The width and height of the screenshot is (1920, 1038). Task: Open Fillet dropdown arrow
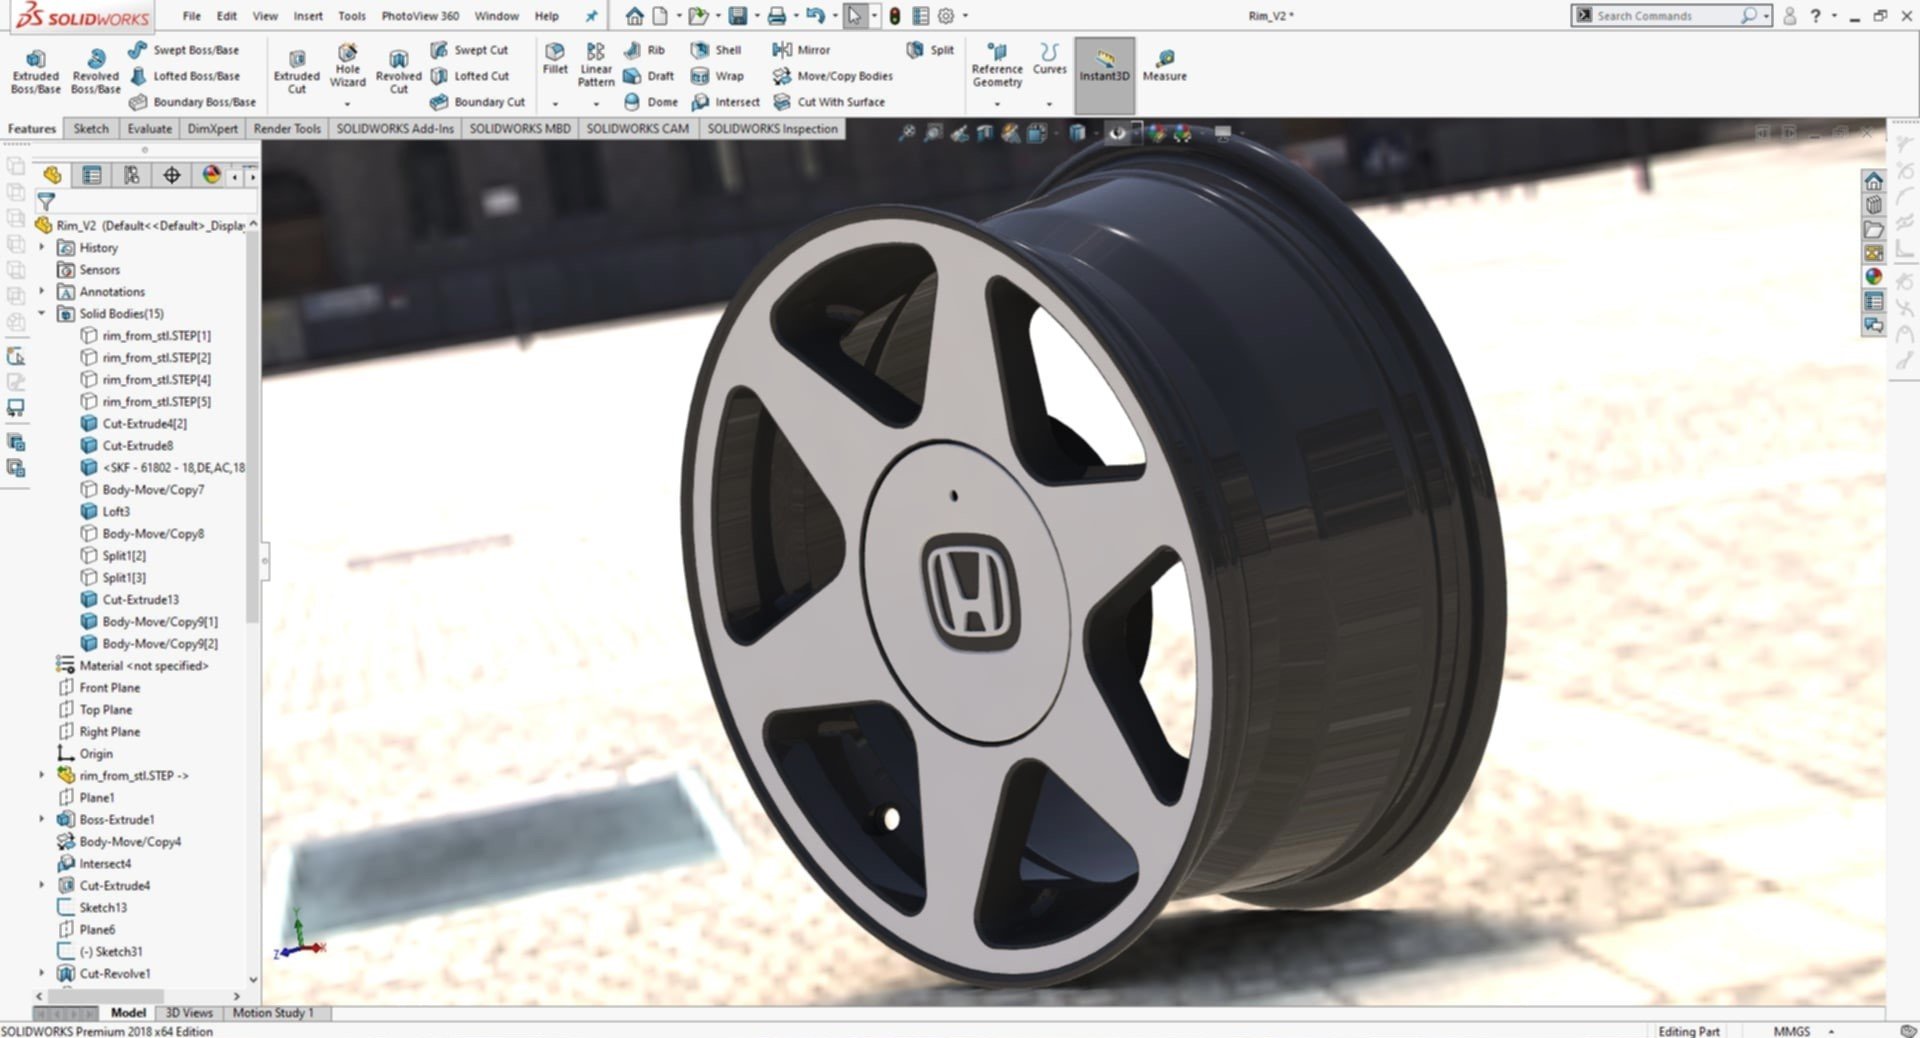point(555,104)
